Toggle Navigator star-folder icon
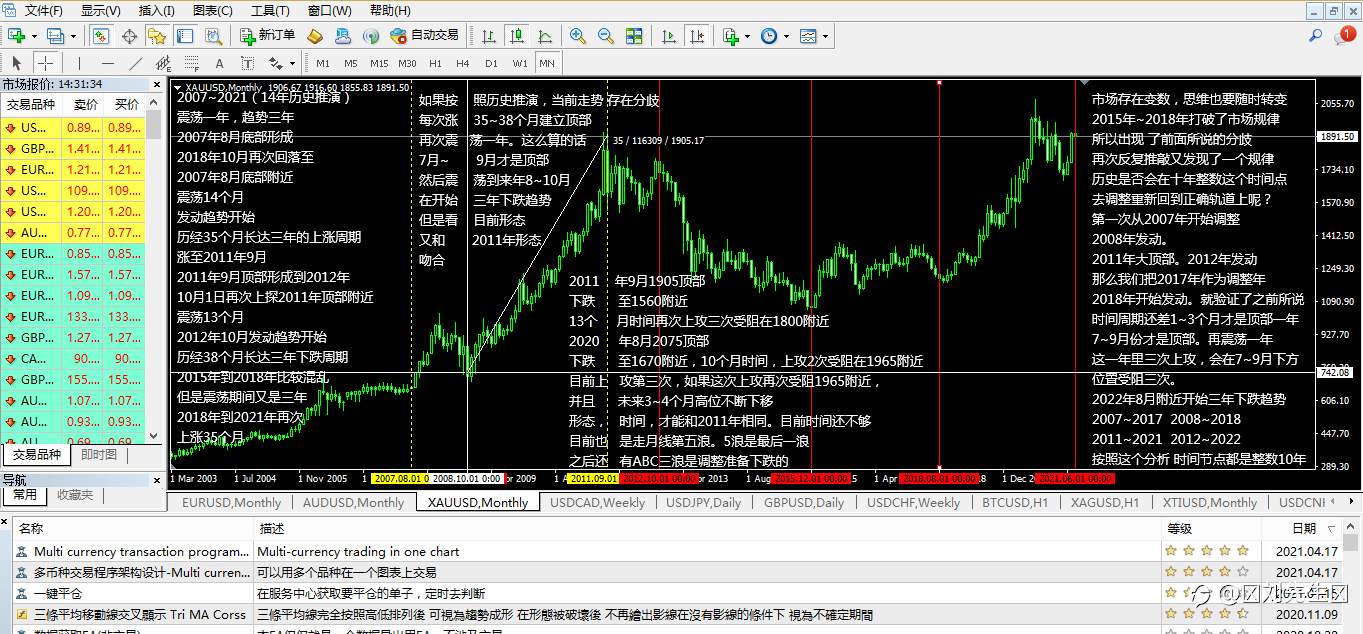The image size is (1363, 634). pos(157,35)
